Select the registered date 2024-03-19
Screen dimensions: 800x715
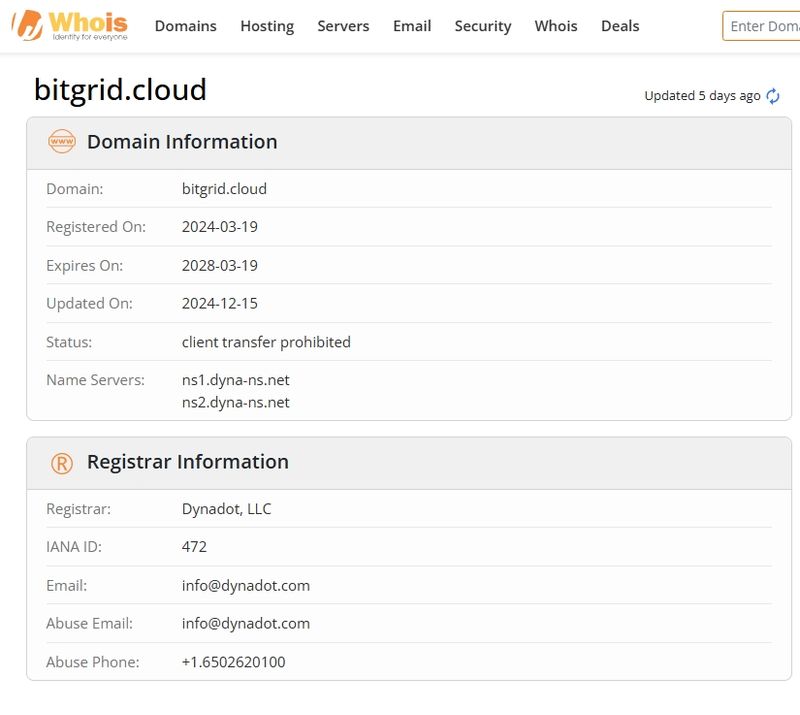tap(219, 227)
